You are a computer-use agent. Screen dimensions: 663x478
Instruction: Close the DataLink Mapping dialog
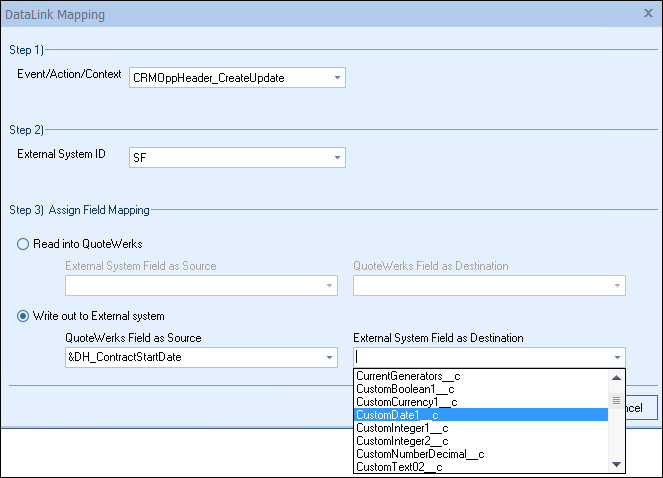pyautogui.click(x=647, y=14)
